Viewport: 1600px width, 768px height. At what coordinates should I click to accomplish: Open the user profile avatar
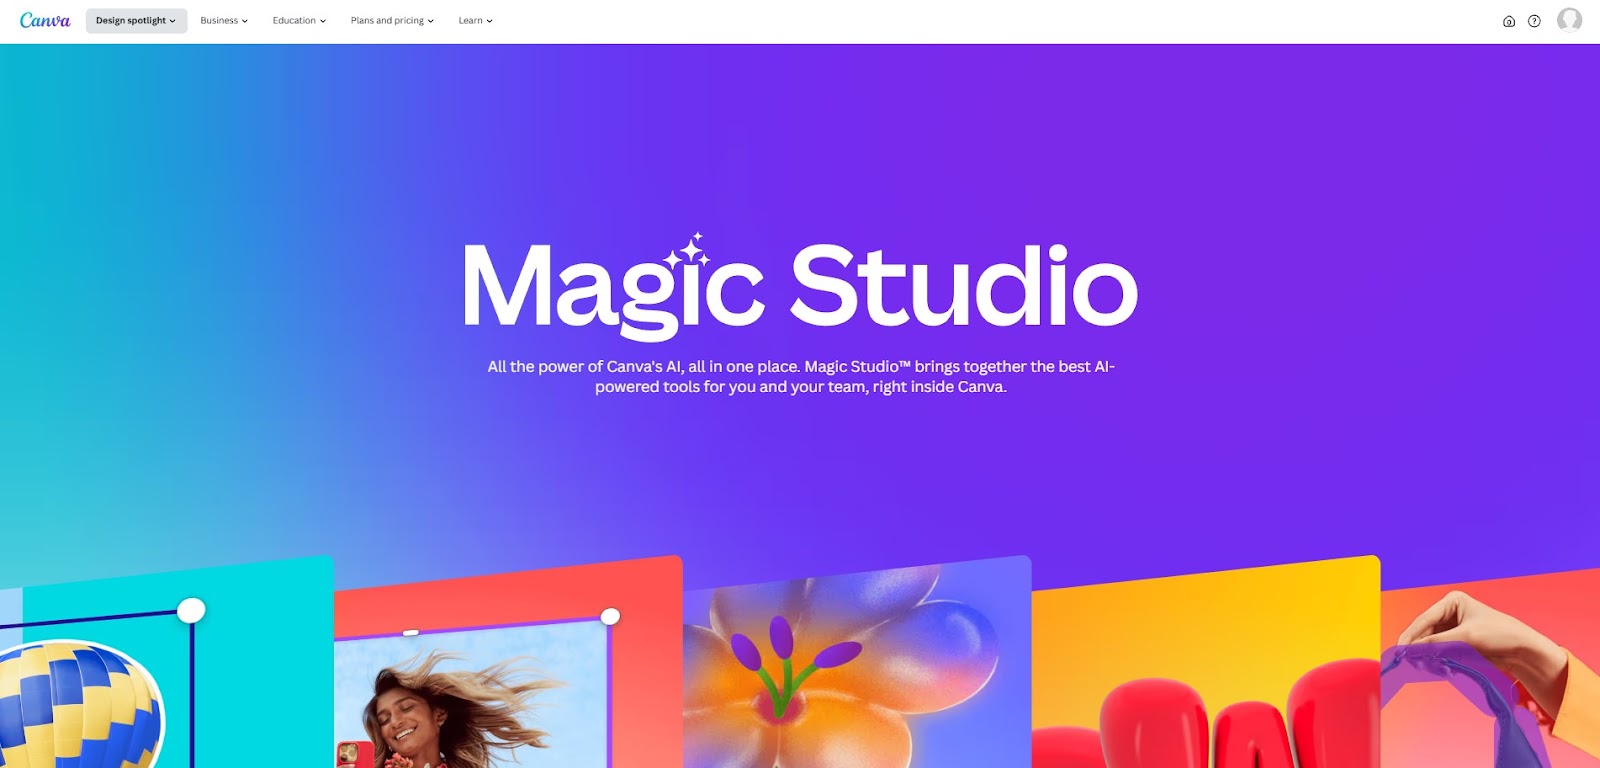pos(1569,20)
